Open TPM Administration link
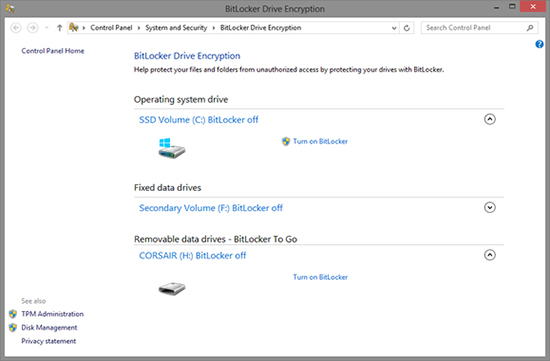The image size is (550, 361). coord(53,314)
